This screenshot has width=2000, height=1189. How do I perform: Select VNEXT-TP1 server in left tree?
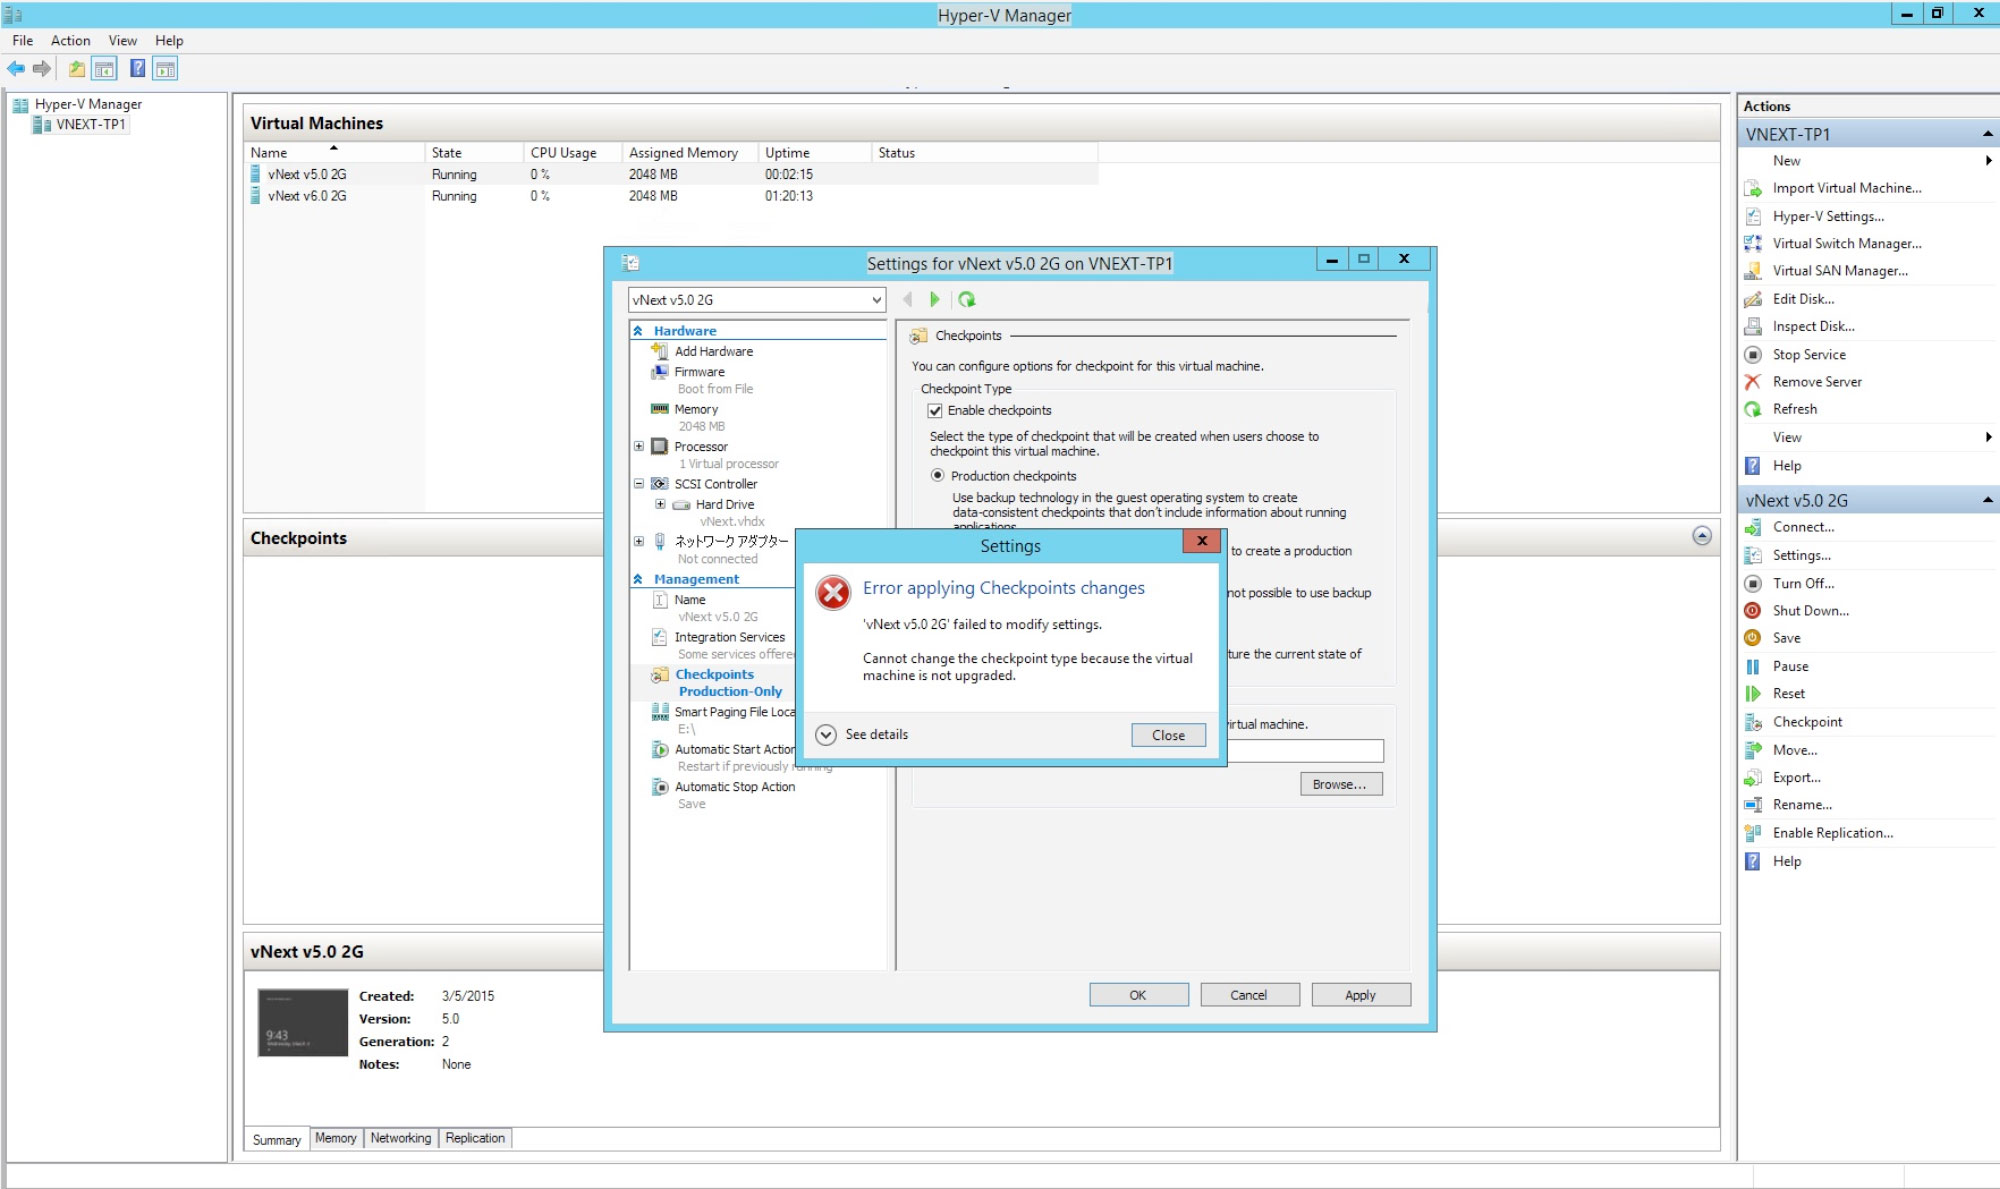(90, 124)
